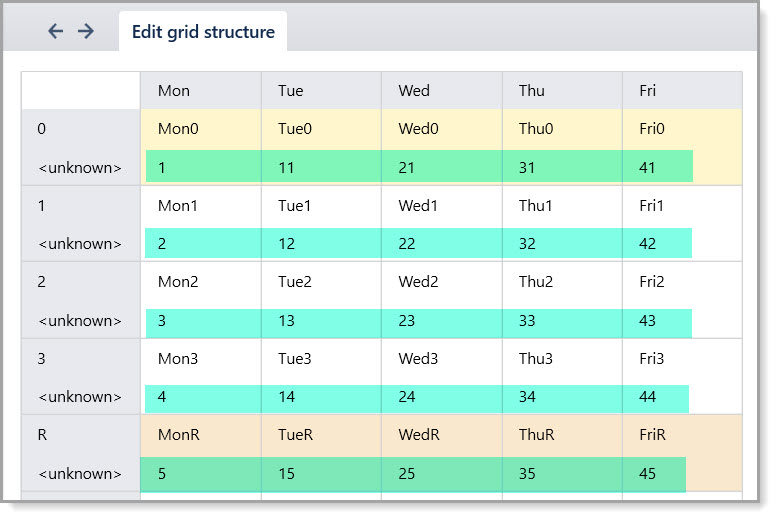Open the Edit grid structure tab

[203, 32]
